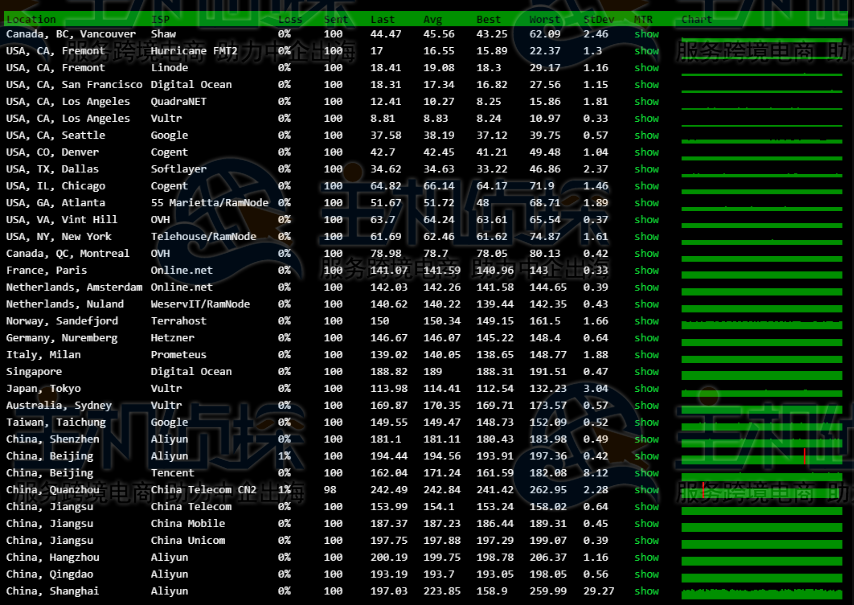This screenshot has height=605, width=854.
Task: Click the chart bar for Australia, Sydney
Action: [762, 406]
